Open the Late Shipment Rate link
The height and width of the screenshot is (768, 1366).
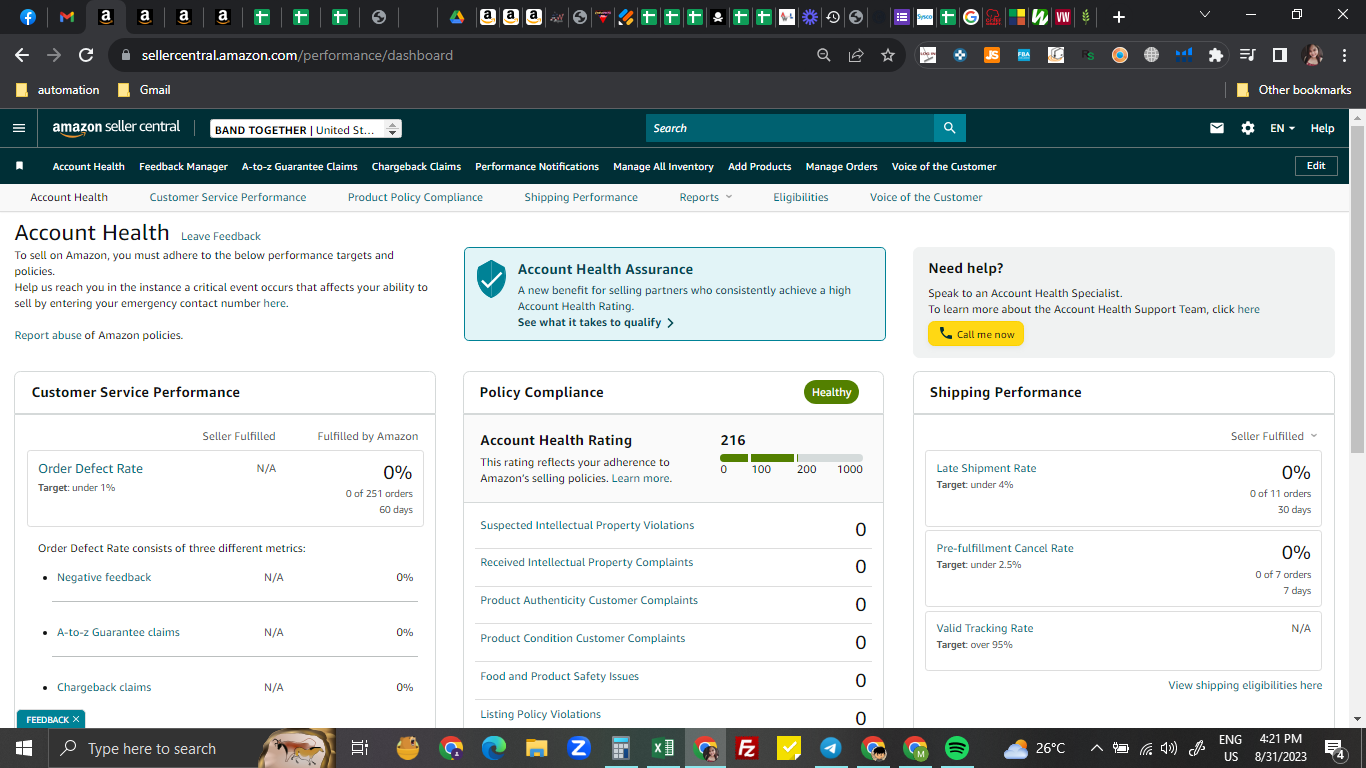pyautogui.click(x=986, y=468)
